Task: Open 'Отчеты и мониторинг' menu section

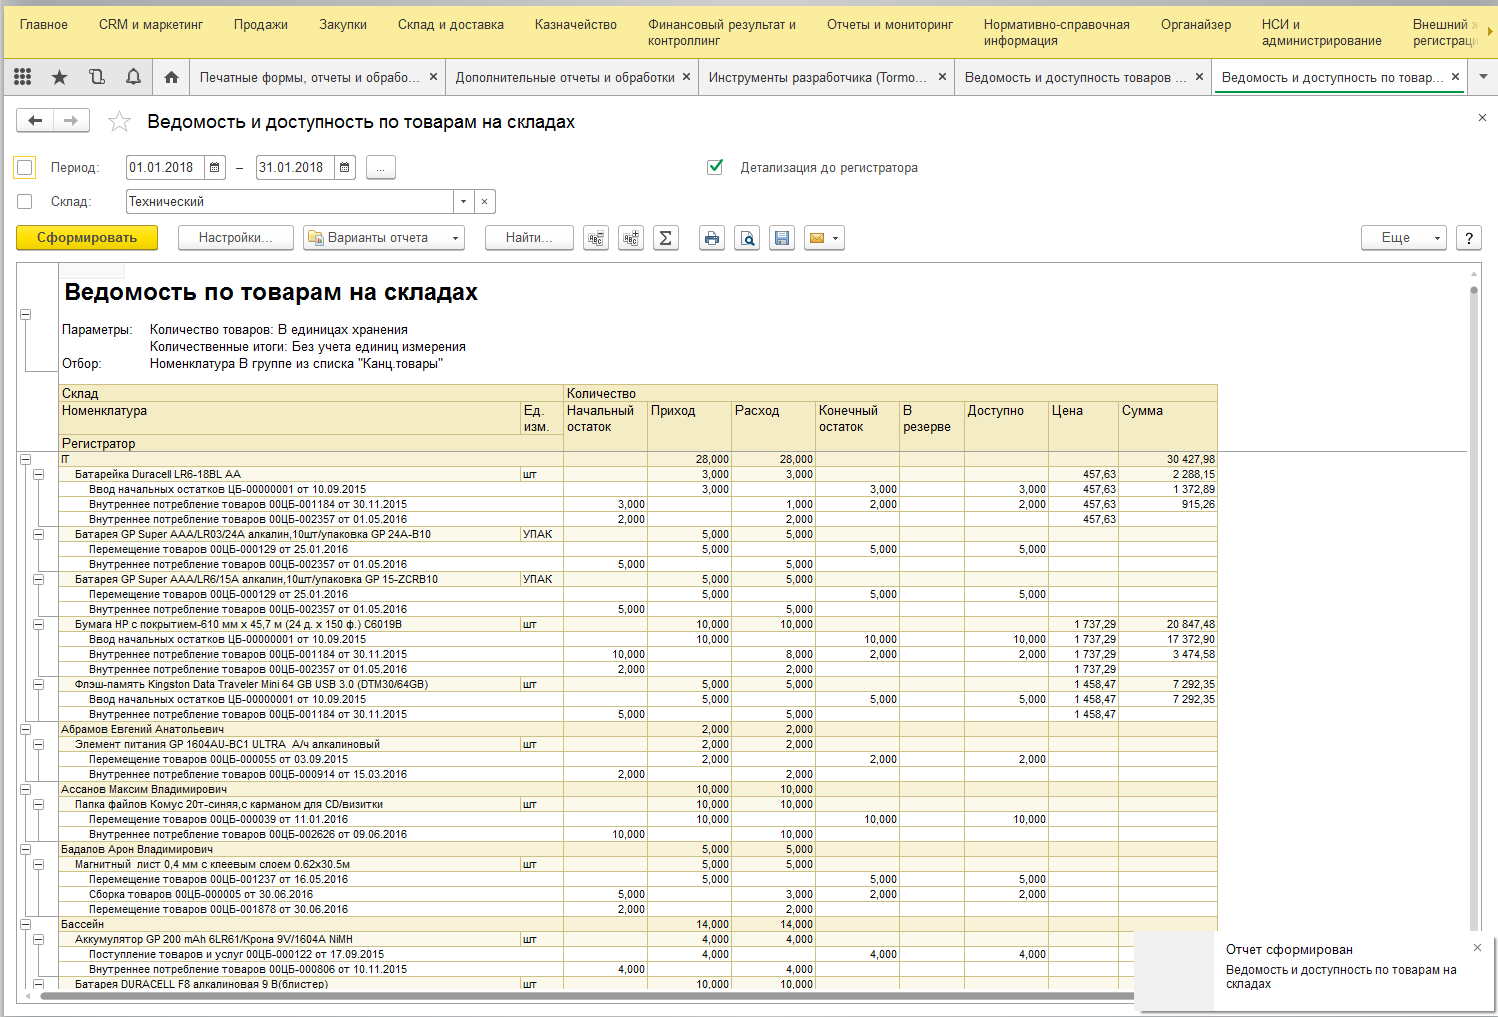Action: pos(890,24)
